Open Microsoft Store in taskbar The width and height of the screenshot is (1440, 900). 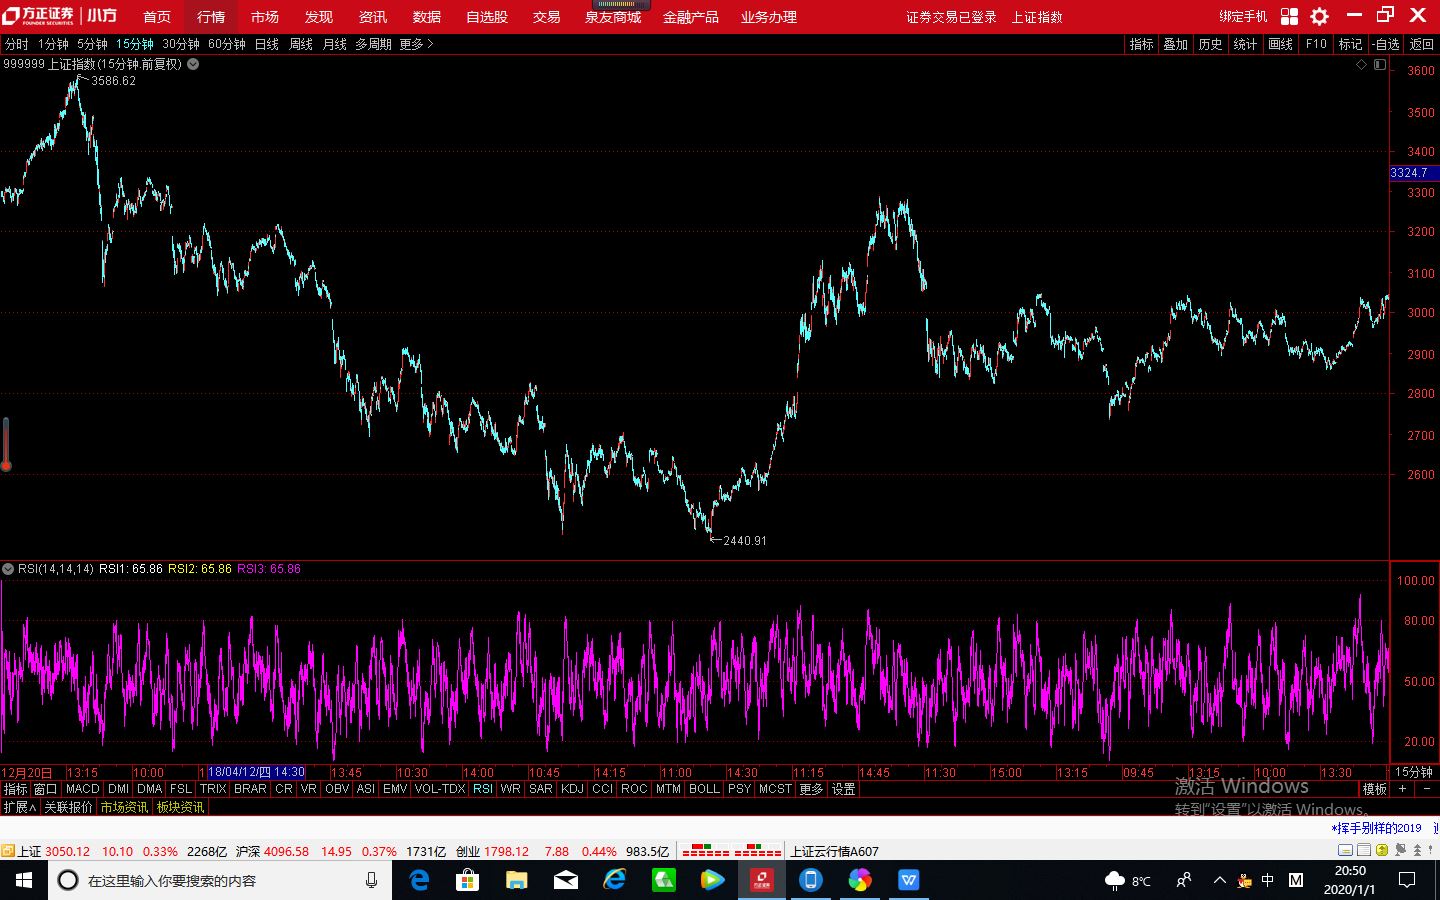pos(467,880)
